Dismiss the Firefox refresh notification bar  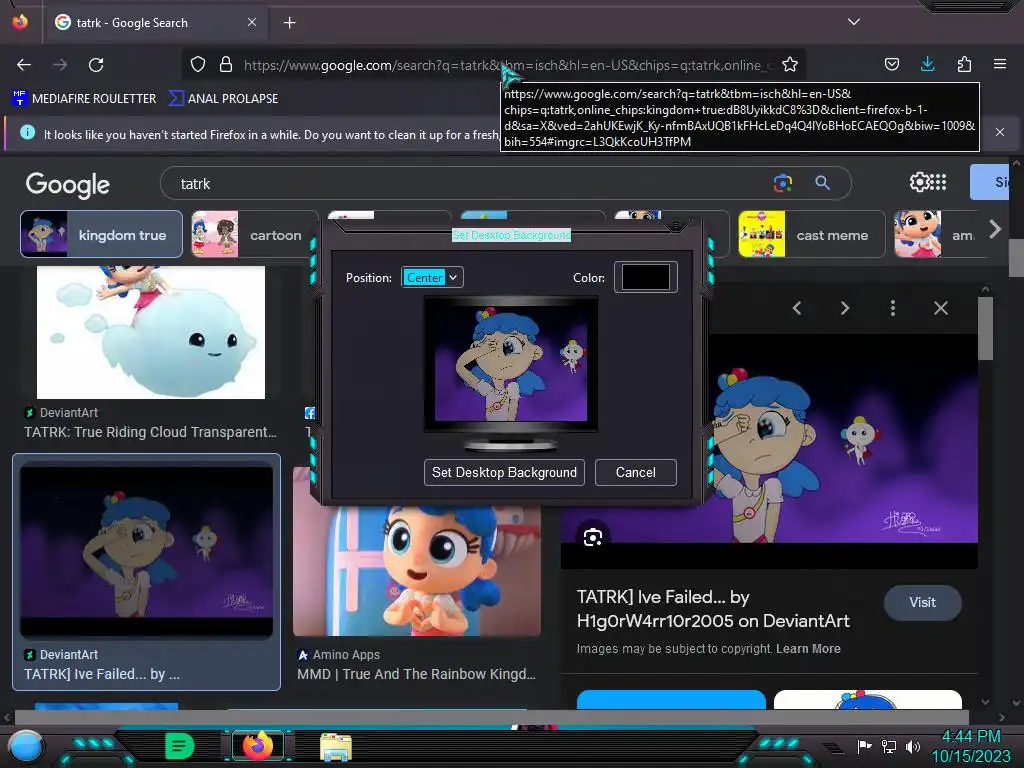click(1000, 132)
